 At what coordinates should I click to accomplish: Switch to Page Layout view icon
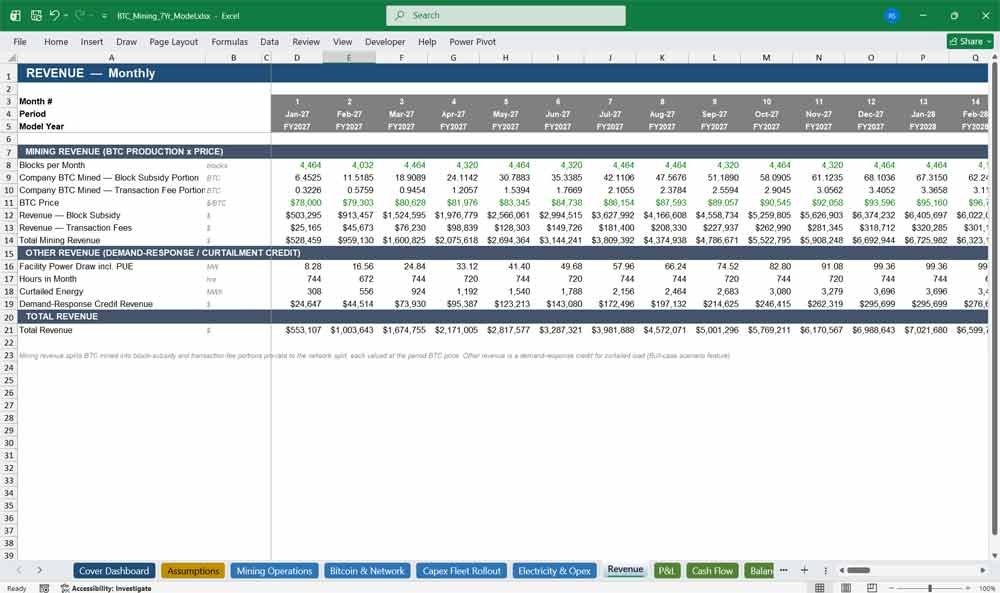coord(846,588)
